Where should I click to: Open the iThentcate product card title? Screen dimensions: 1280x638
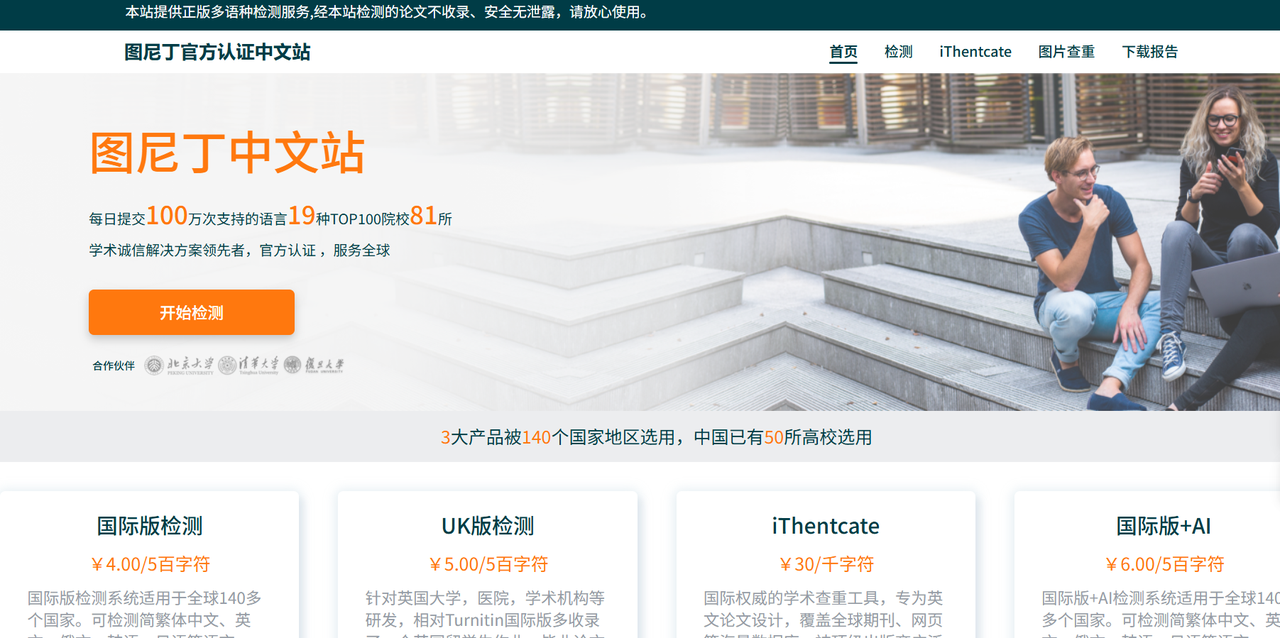coord(826,526)
